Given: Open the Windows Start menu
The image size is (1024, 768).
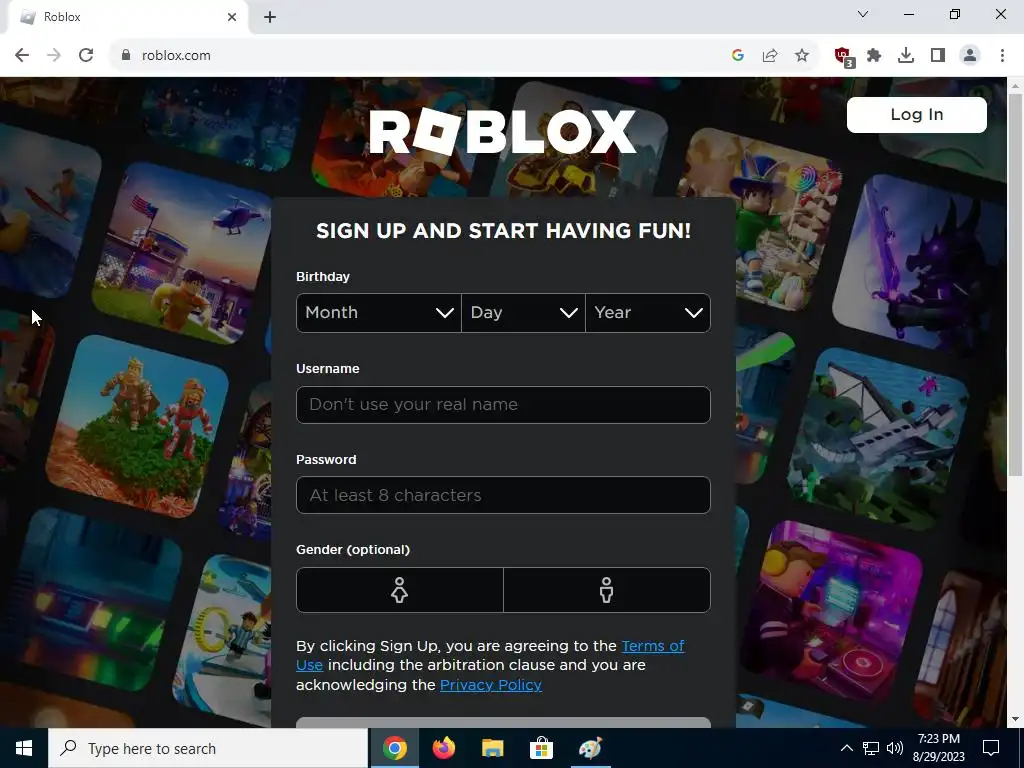Looking at the screenshot, I should pyautogui.click(x=24, y=748).
